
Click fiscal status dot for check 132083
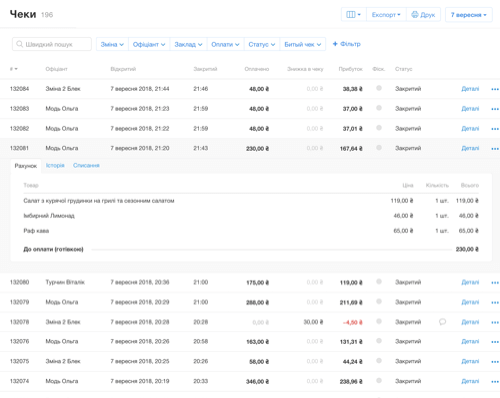coord(379,108)
